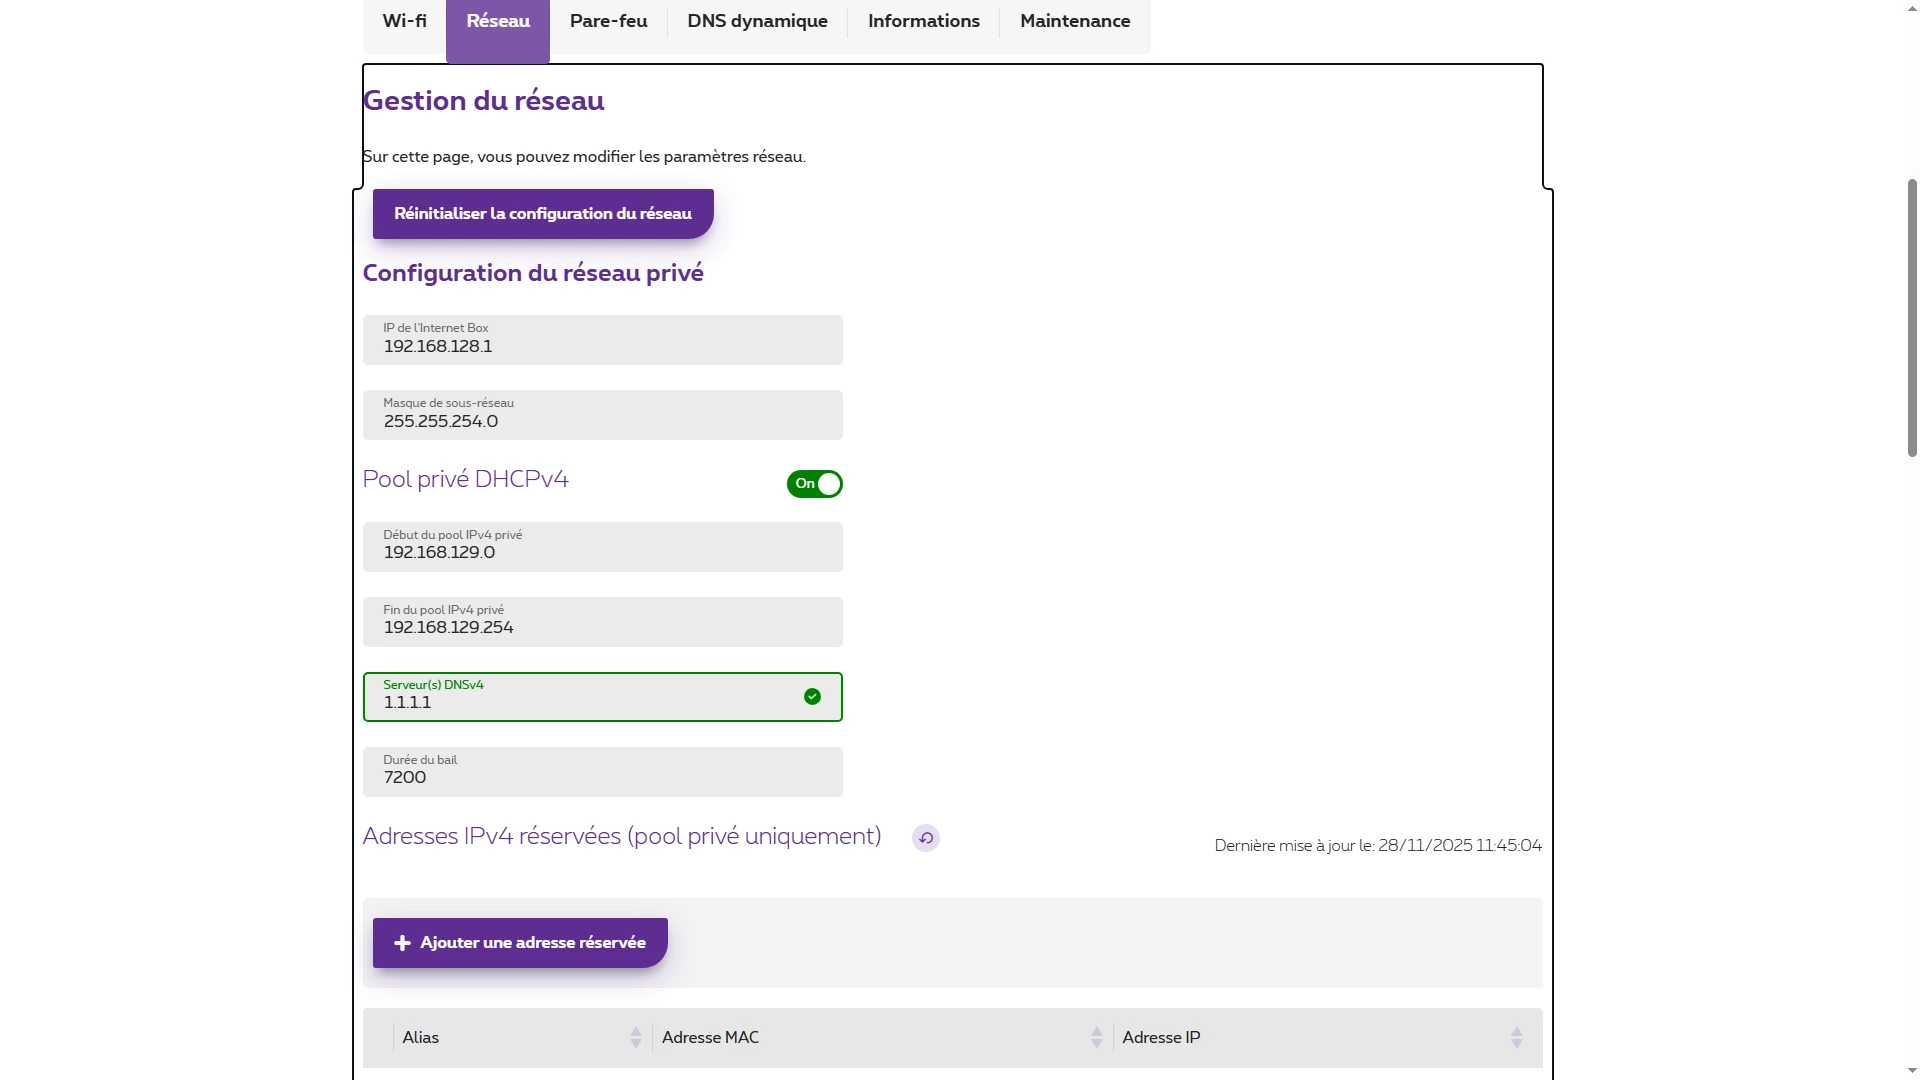Open DNS dynamique tab
This screenshot has width=1920, height=1080.
pyautogui.click(x=757, y=21)
